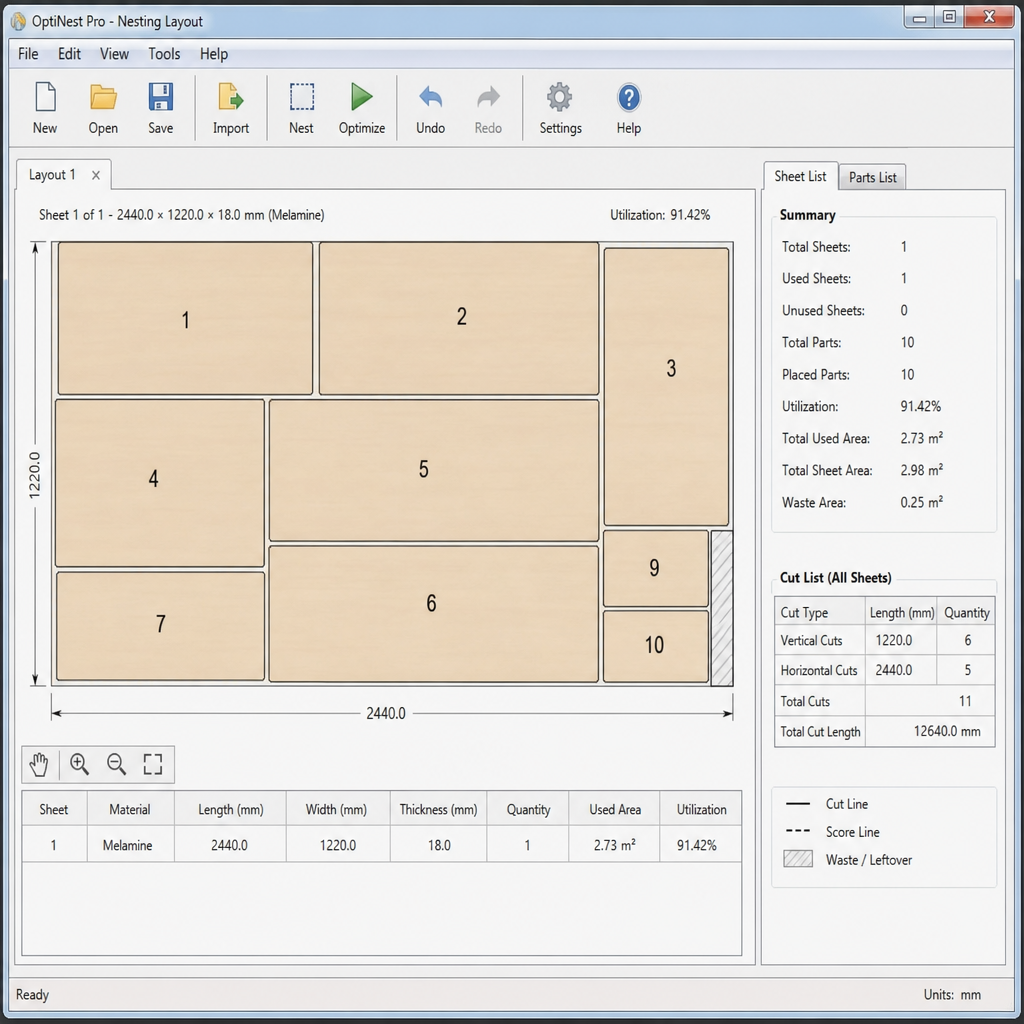
Task: Click the Placed Parts value 10
Action: tap(907, 374)
